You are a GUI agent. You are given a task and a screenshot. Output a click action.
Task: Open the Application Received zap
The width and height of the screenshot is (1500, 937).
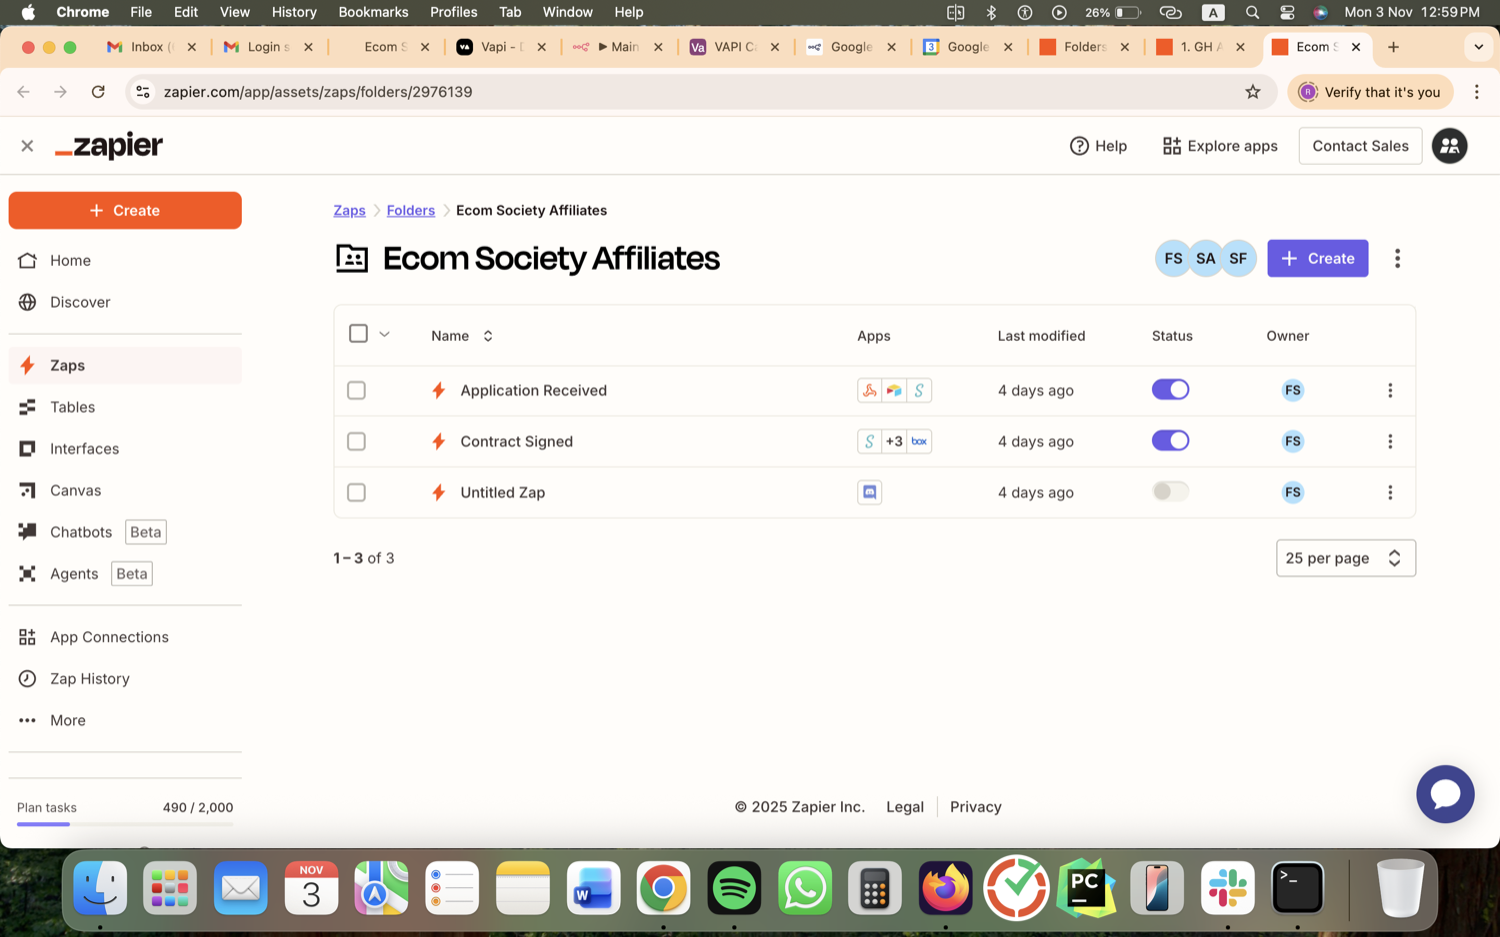[533, 390]
